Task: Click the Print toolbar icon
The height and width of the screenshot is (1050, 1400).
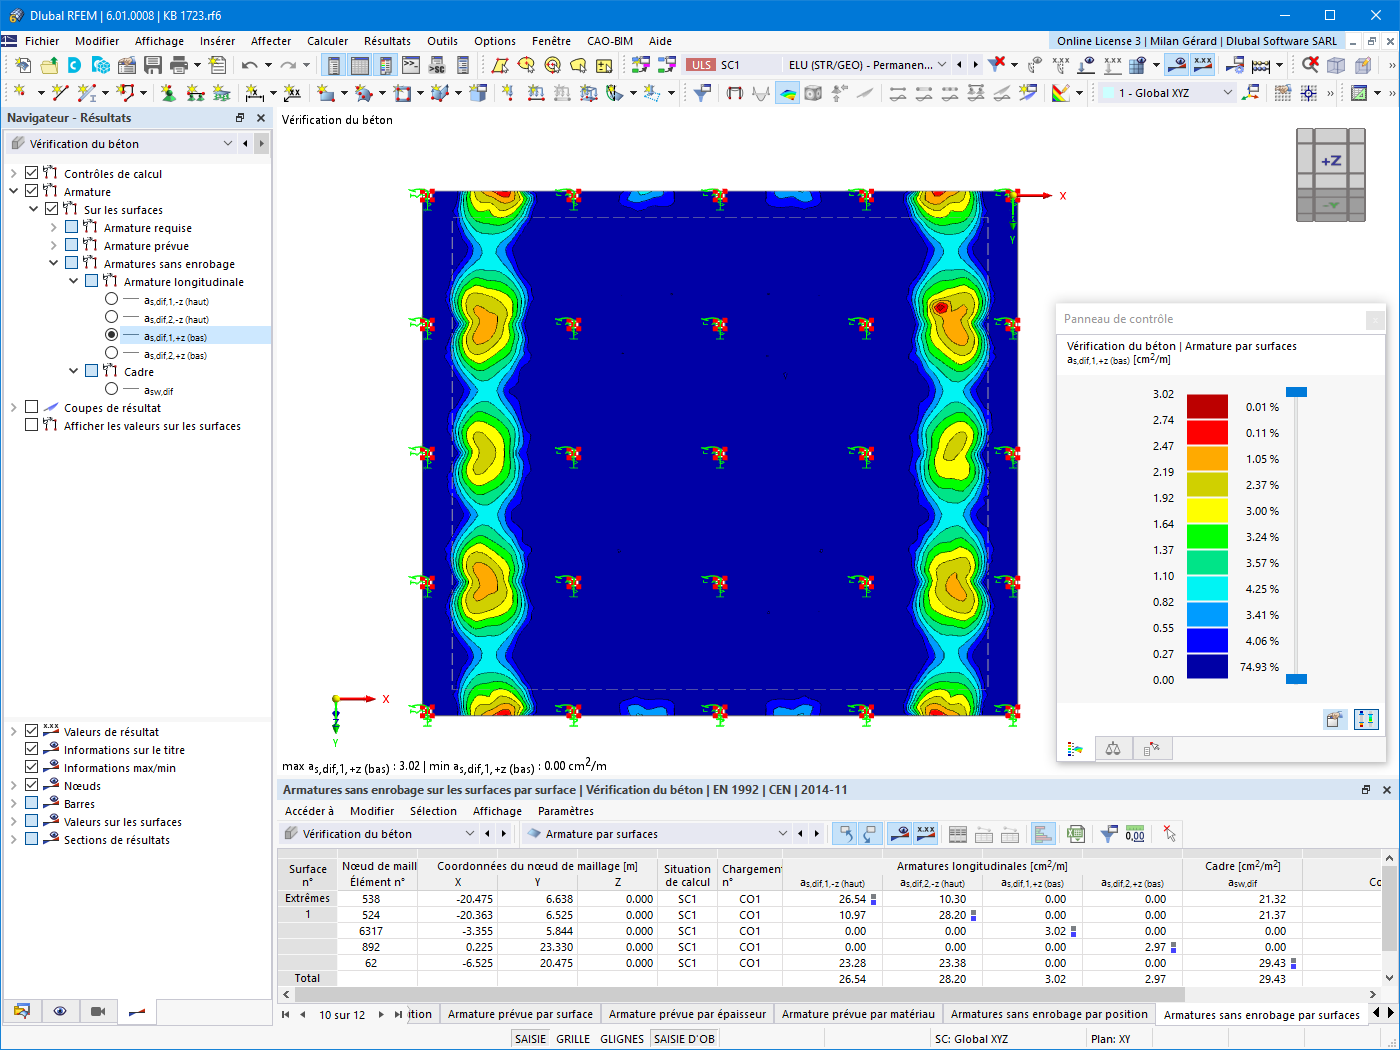Action: click(x=179, y=65)
